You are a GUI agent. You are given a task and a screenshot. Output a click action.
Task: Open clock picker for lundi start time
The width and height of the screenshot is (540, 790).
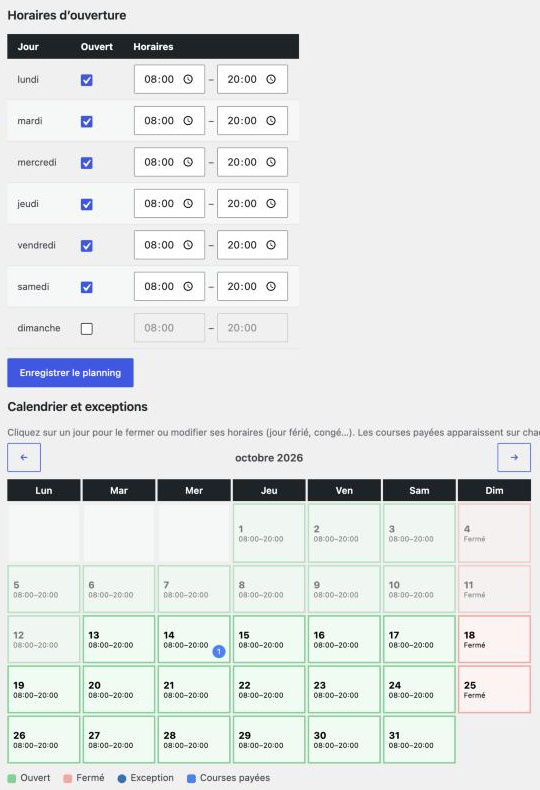click(x=188, y=79)
